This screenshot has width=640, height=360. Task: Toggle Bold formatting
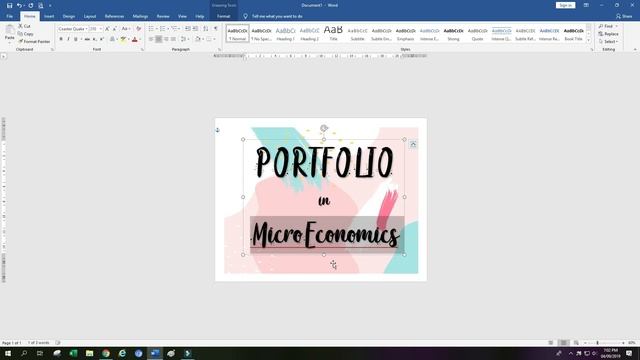pyautogui.click(x=61, y=39)
